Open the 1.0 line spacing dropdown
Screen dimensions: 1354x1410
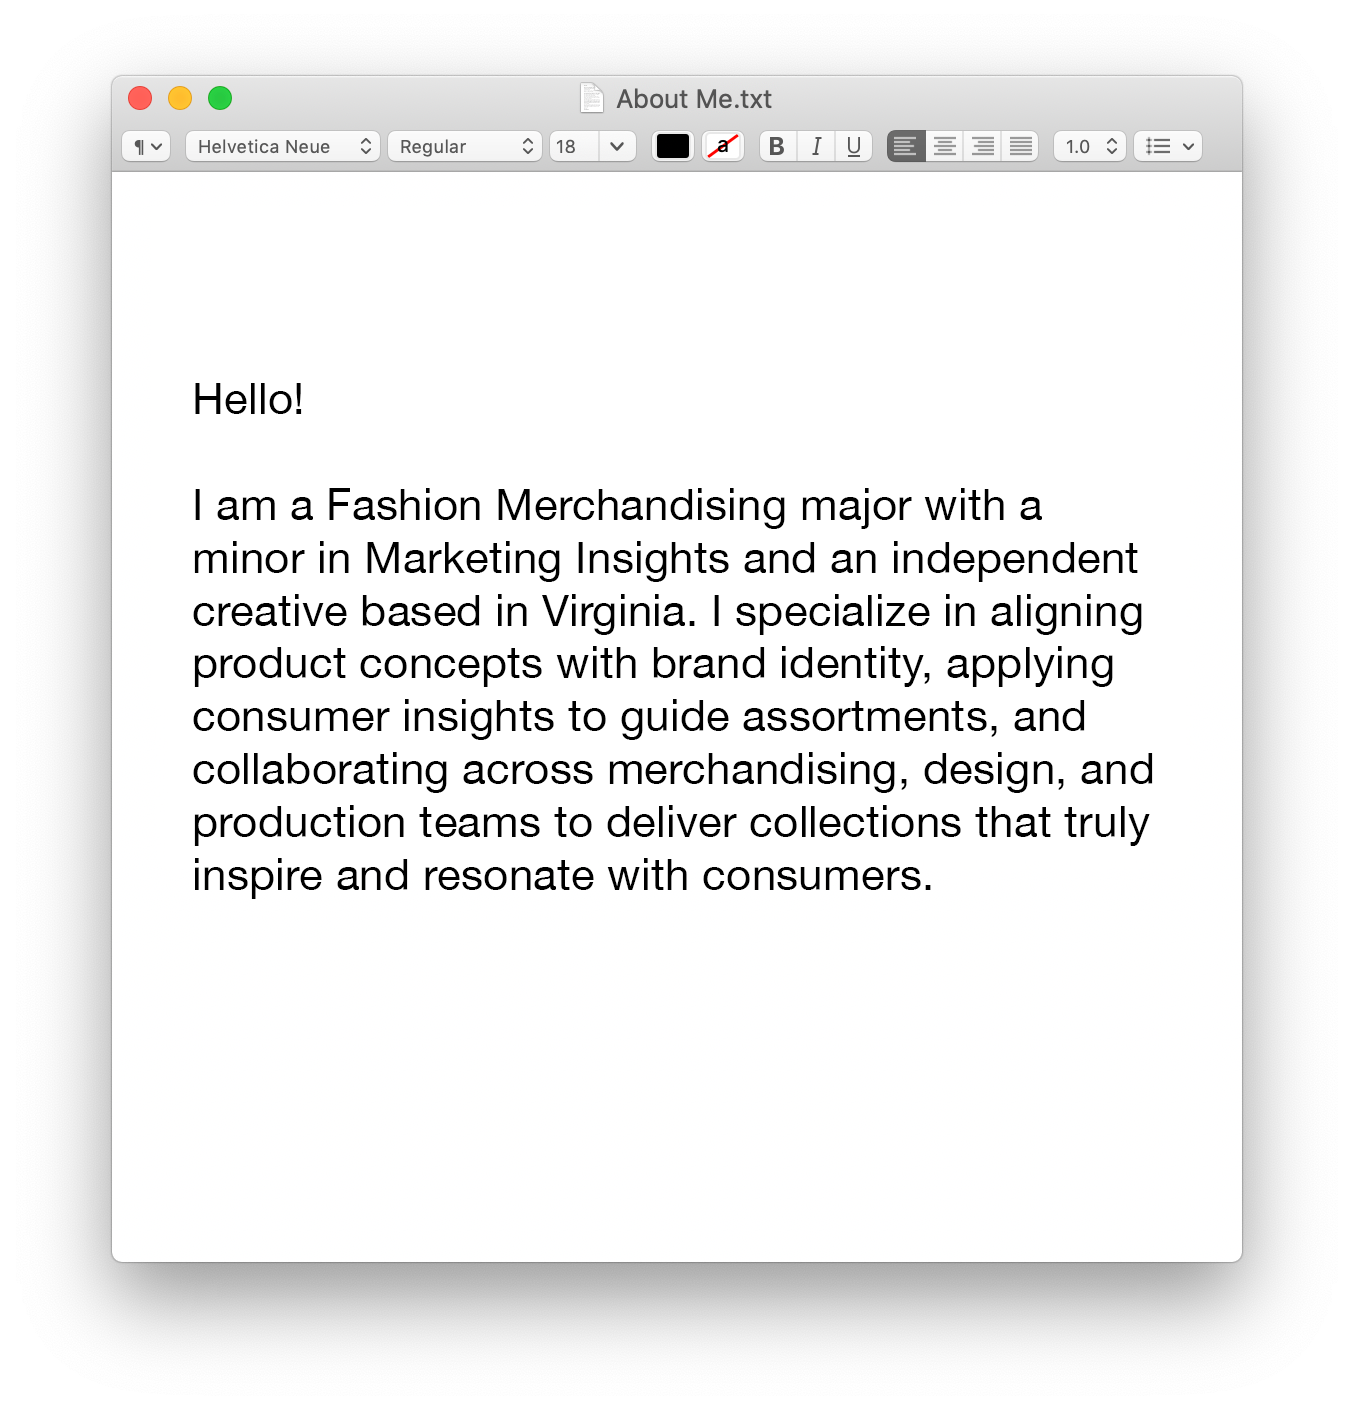tap(1090, 146)
